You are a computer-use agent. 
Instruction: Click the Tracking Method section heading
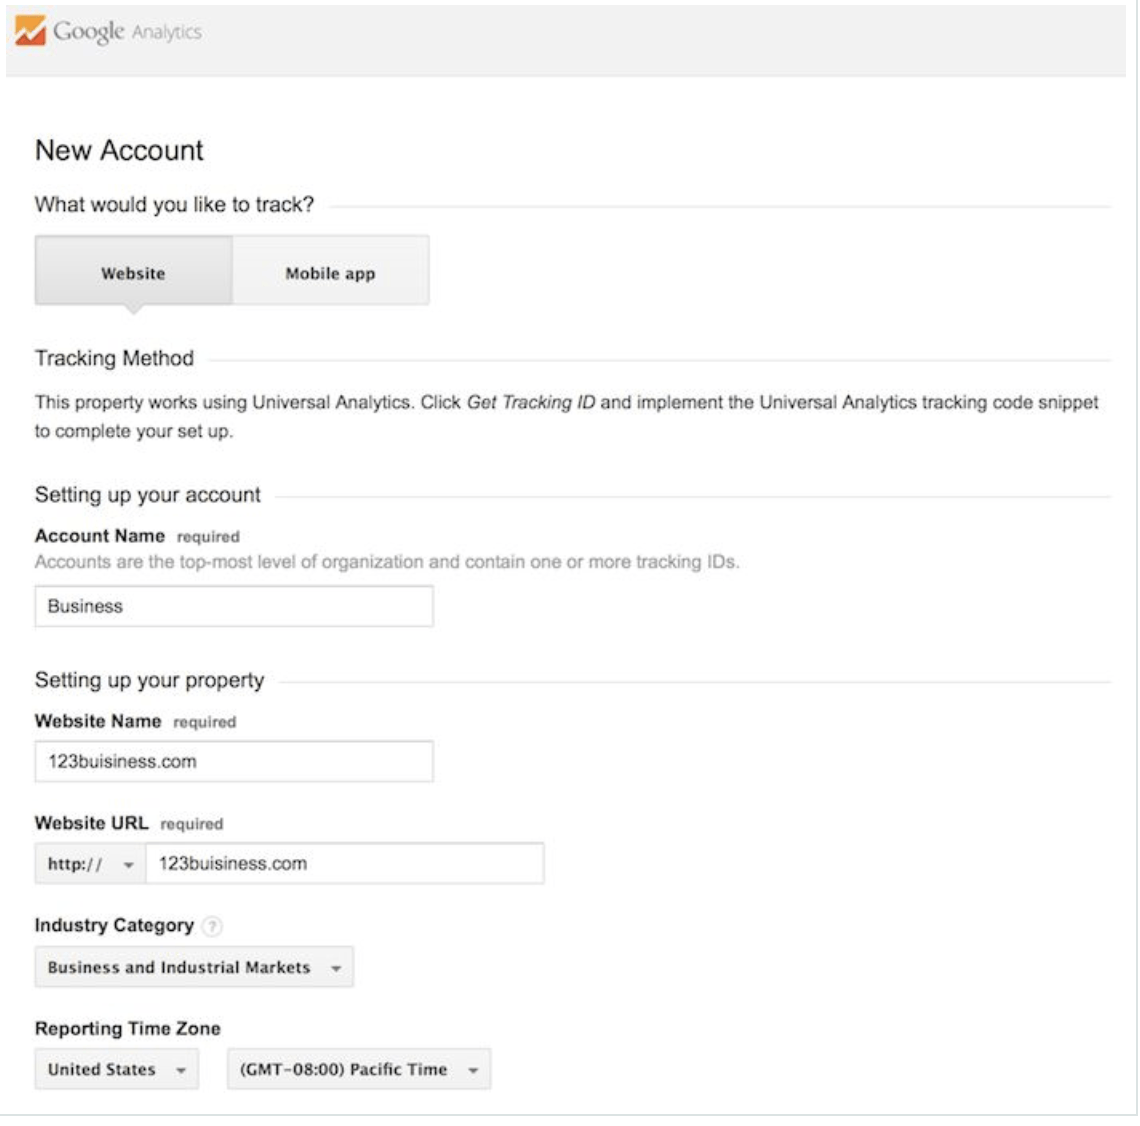pyautogui.click(x=114, y=358)
